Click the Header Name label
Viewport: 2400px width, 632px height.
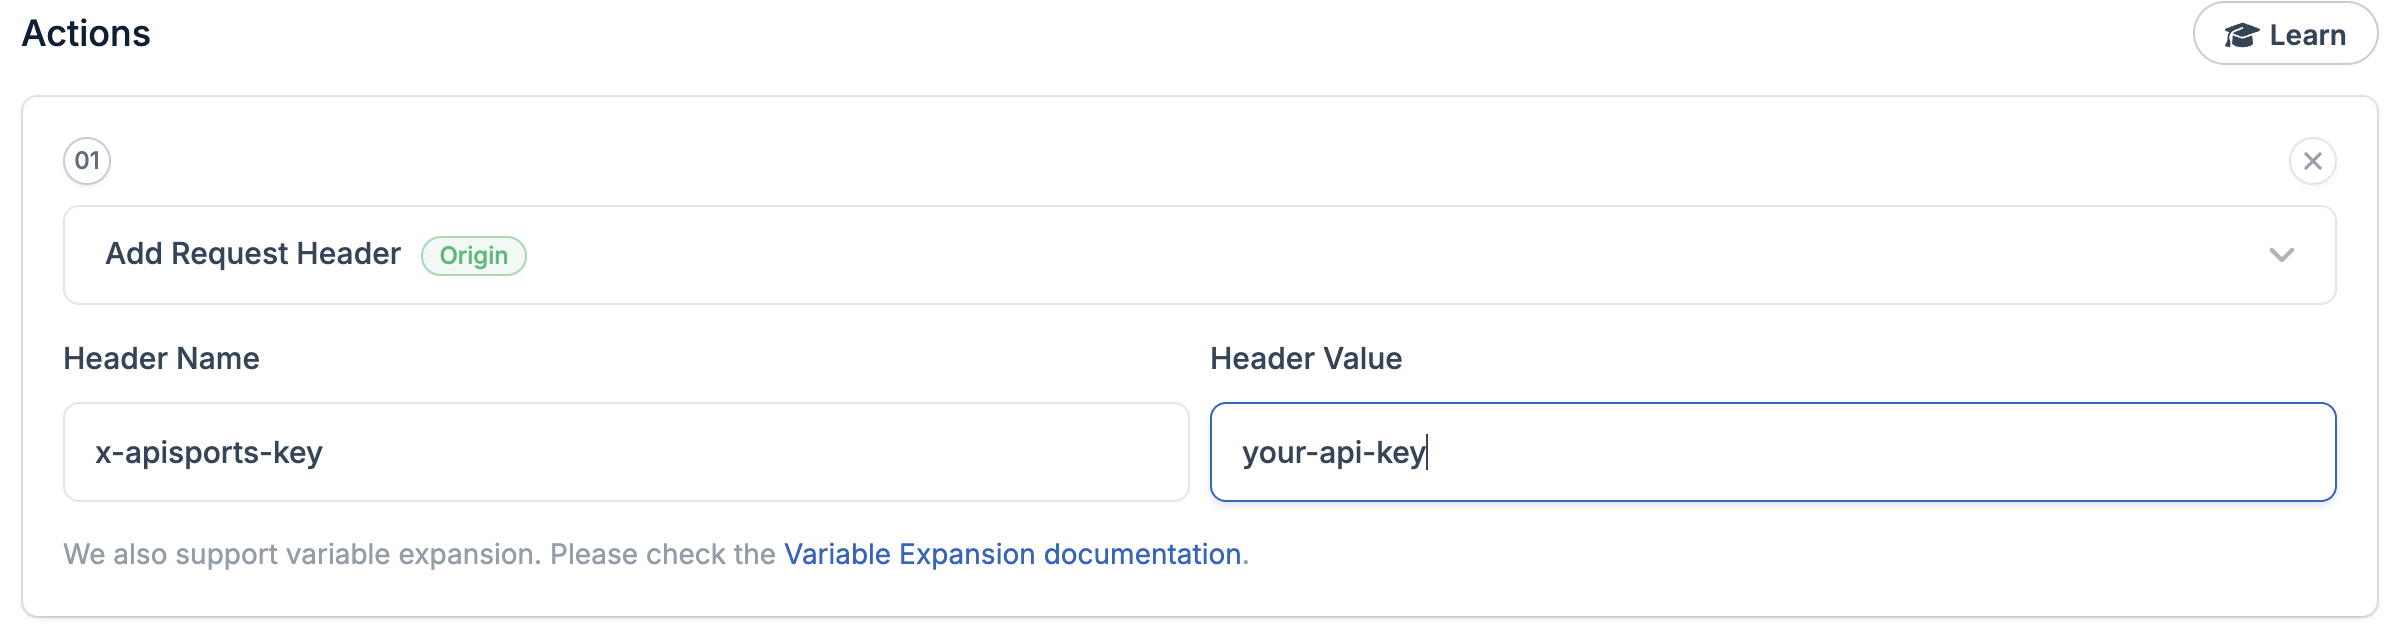click(161, 359)
